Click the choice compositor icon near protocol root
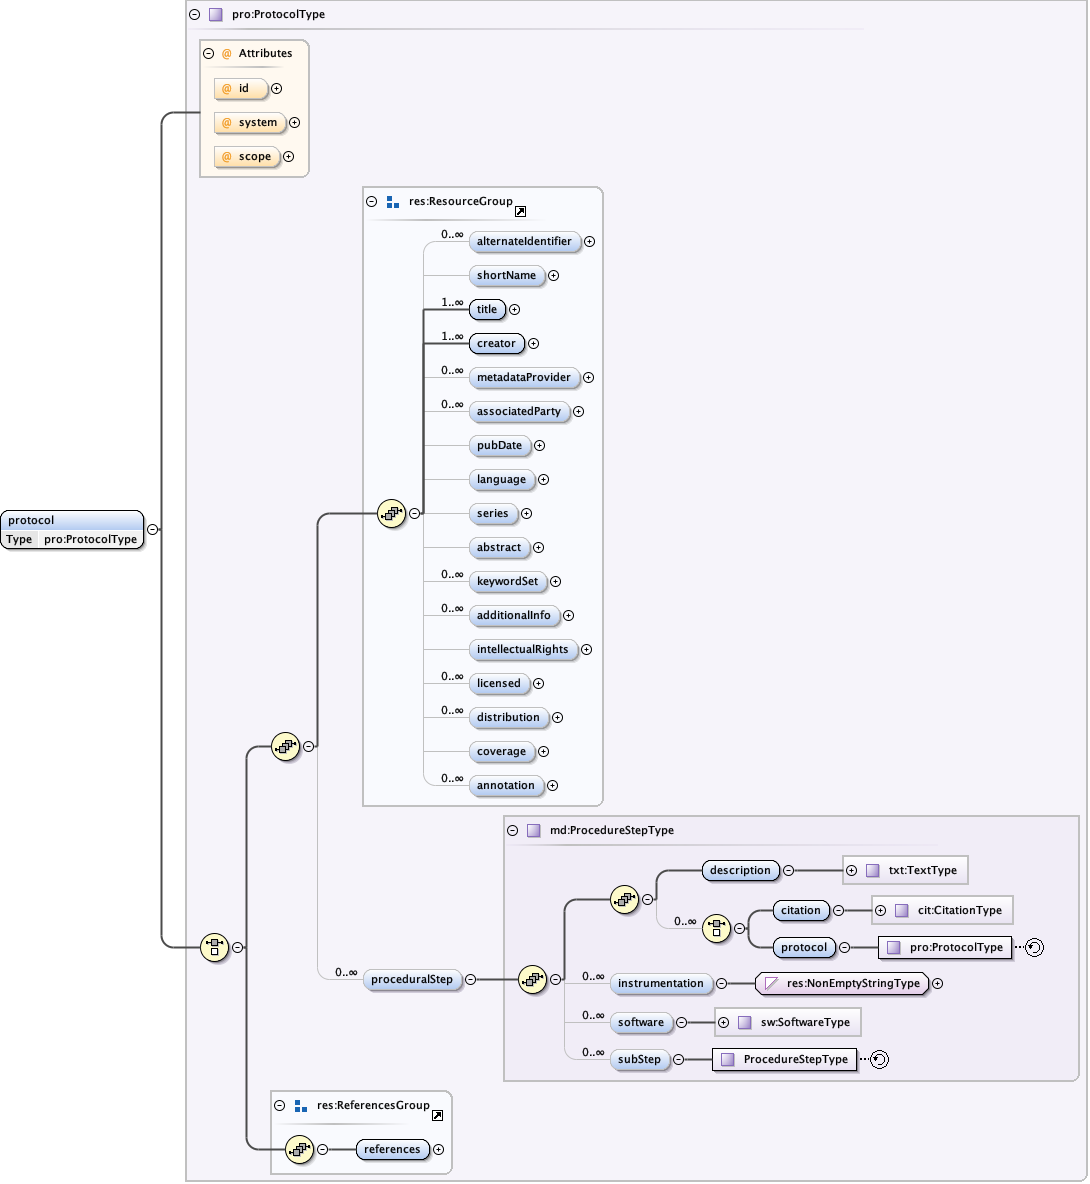1090x1184 pixels. pyautogui.click(x=214, y=947)
